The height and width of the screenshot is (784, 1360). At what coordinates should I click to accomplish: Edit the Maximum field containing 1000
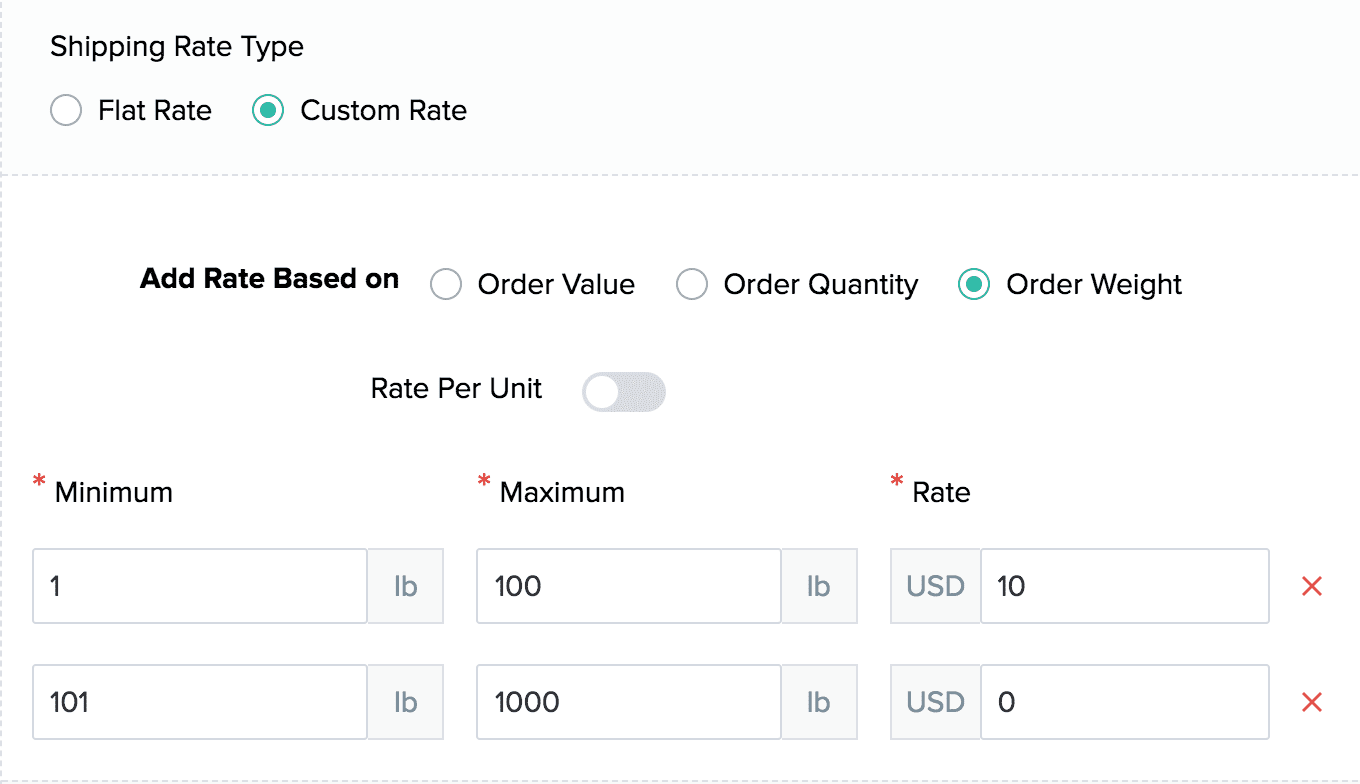[x=629, y=702]
